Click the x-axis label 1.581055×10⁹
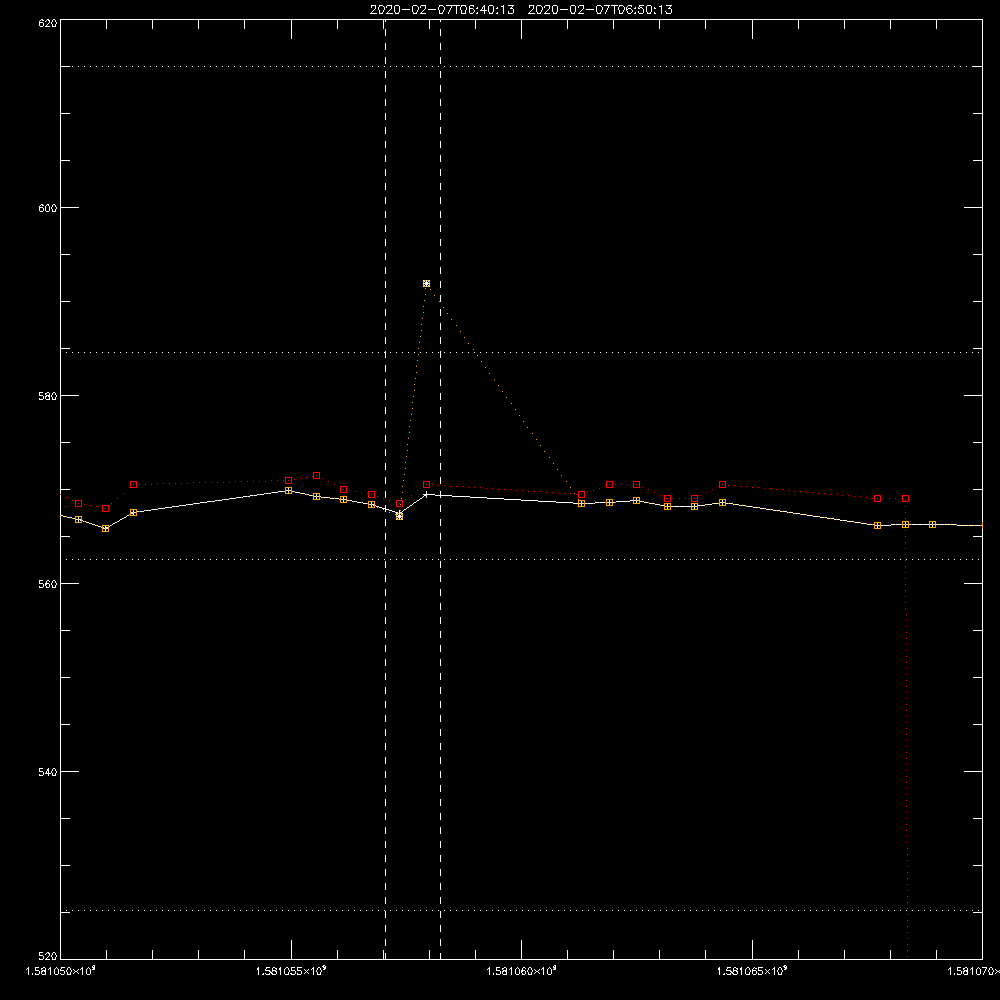The height and width of the screenshot is (1000, 1000). pyautogui.click(x=291, y=971)
